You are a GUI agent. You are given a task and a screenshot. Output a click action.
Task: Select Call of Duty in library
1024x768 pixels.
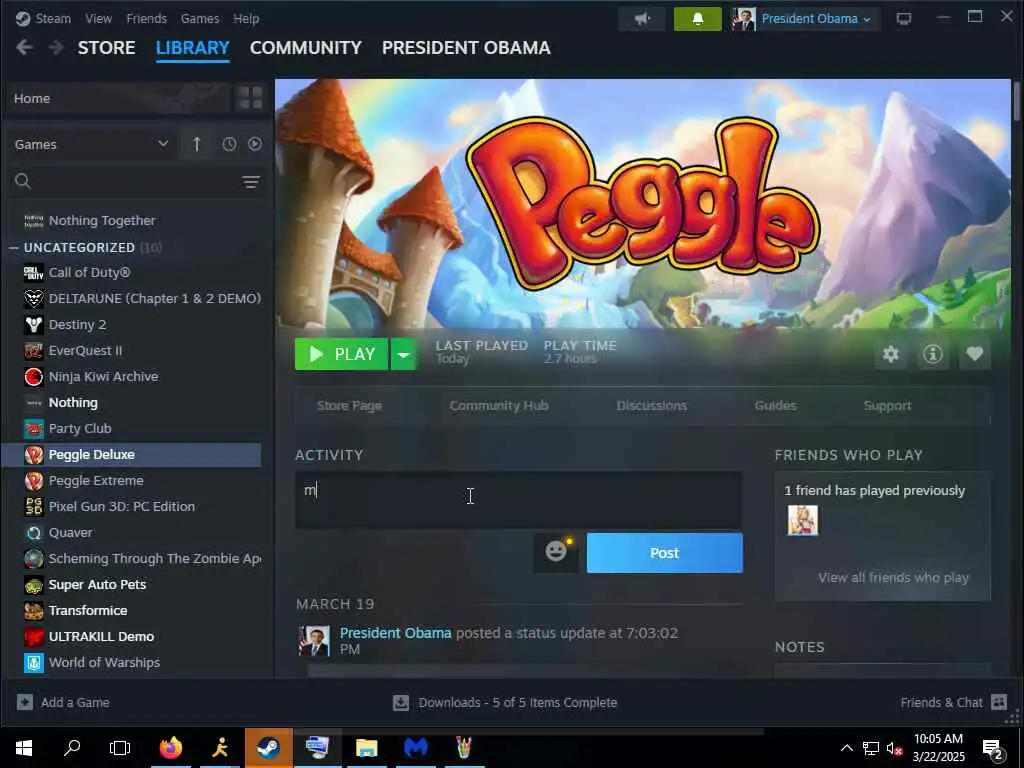[x=89, y=272]
